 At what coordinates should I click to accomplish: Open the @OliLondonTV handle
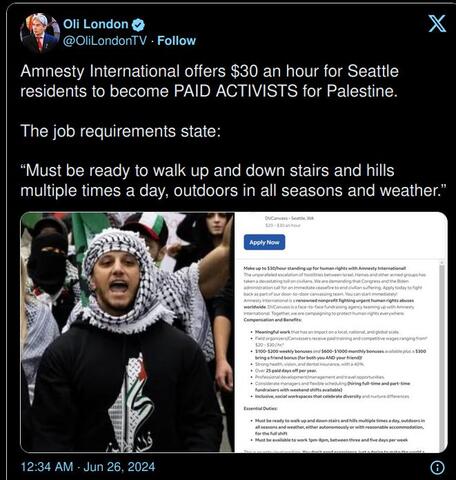click(x=105, y=41)
